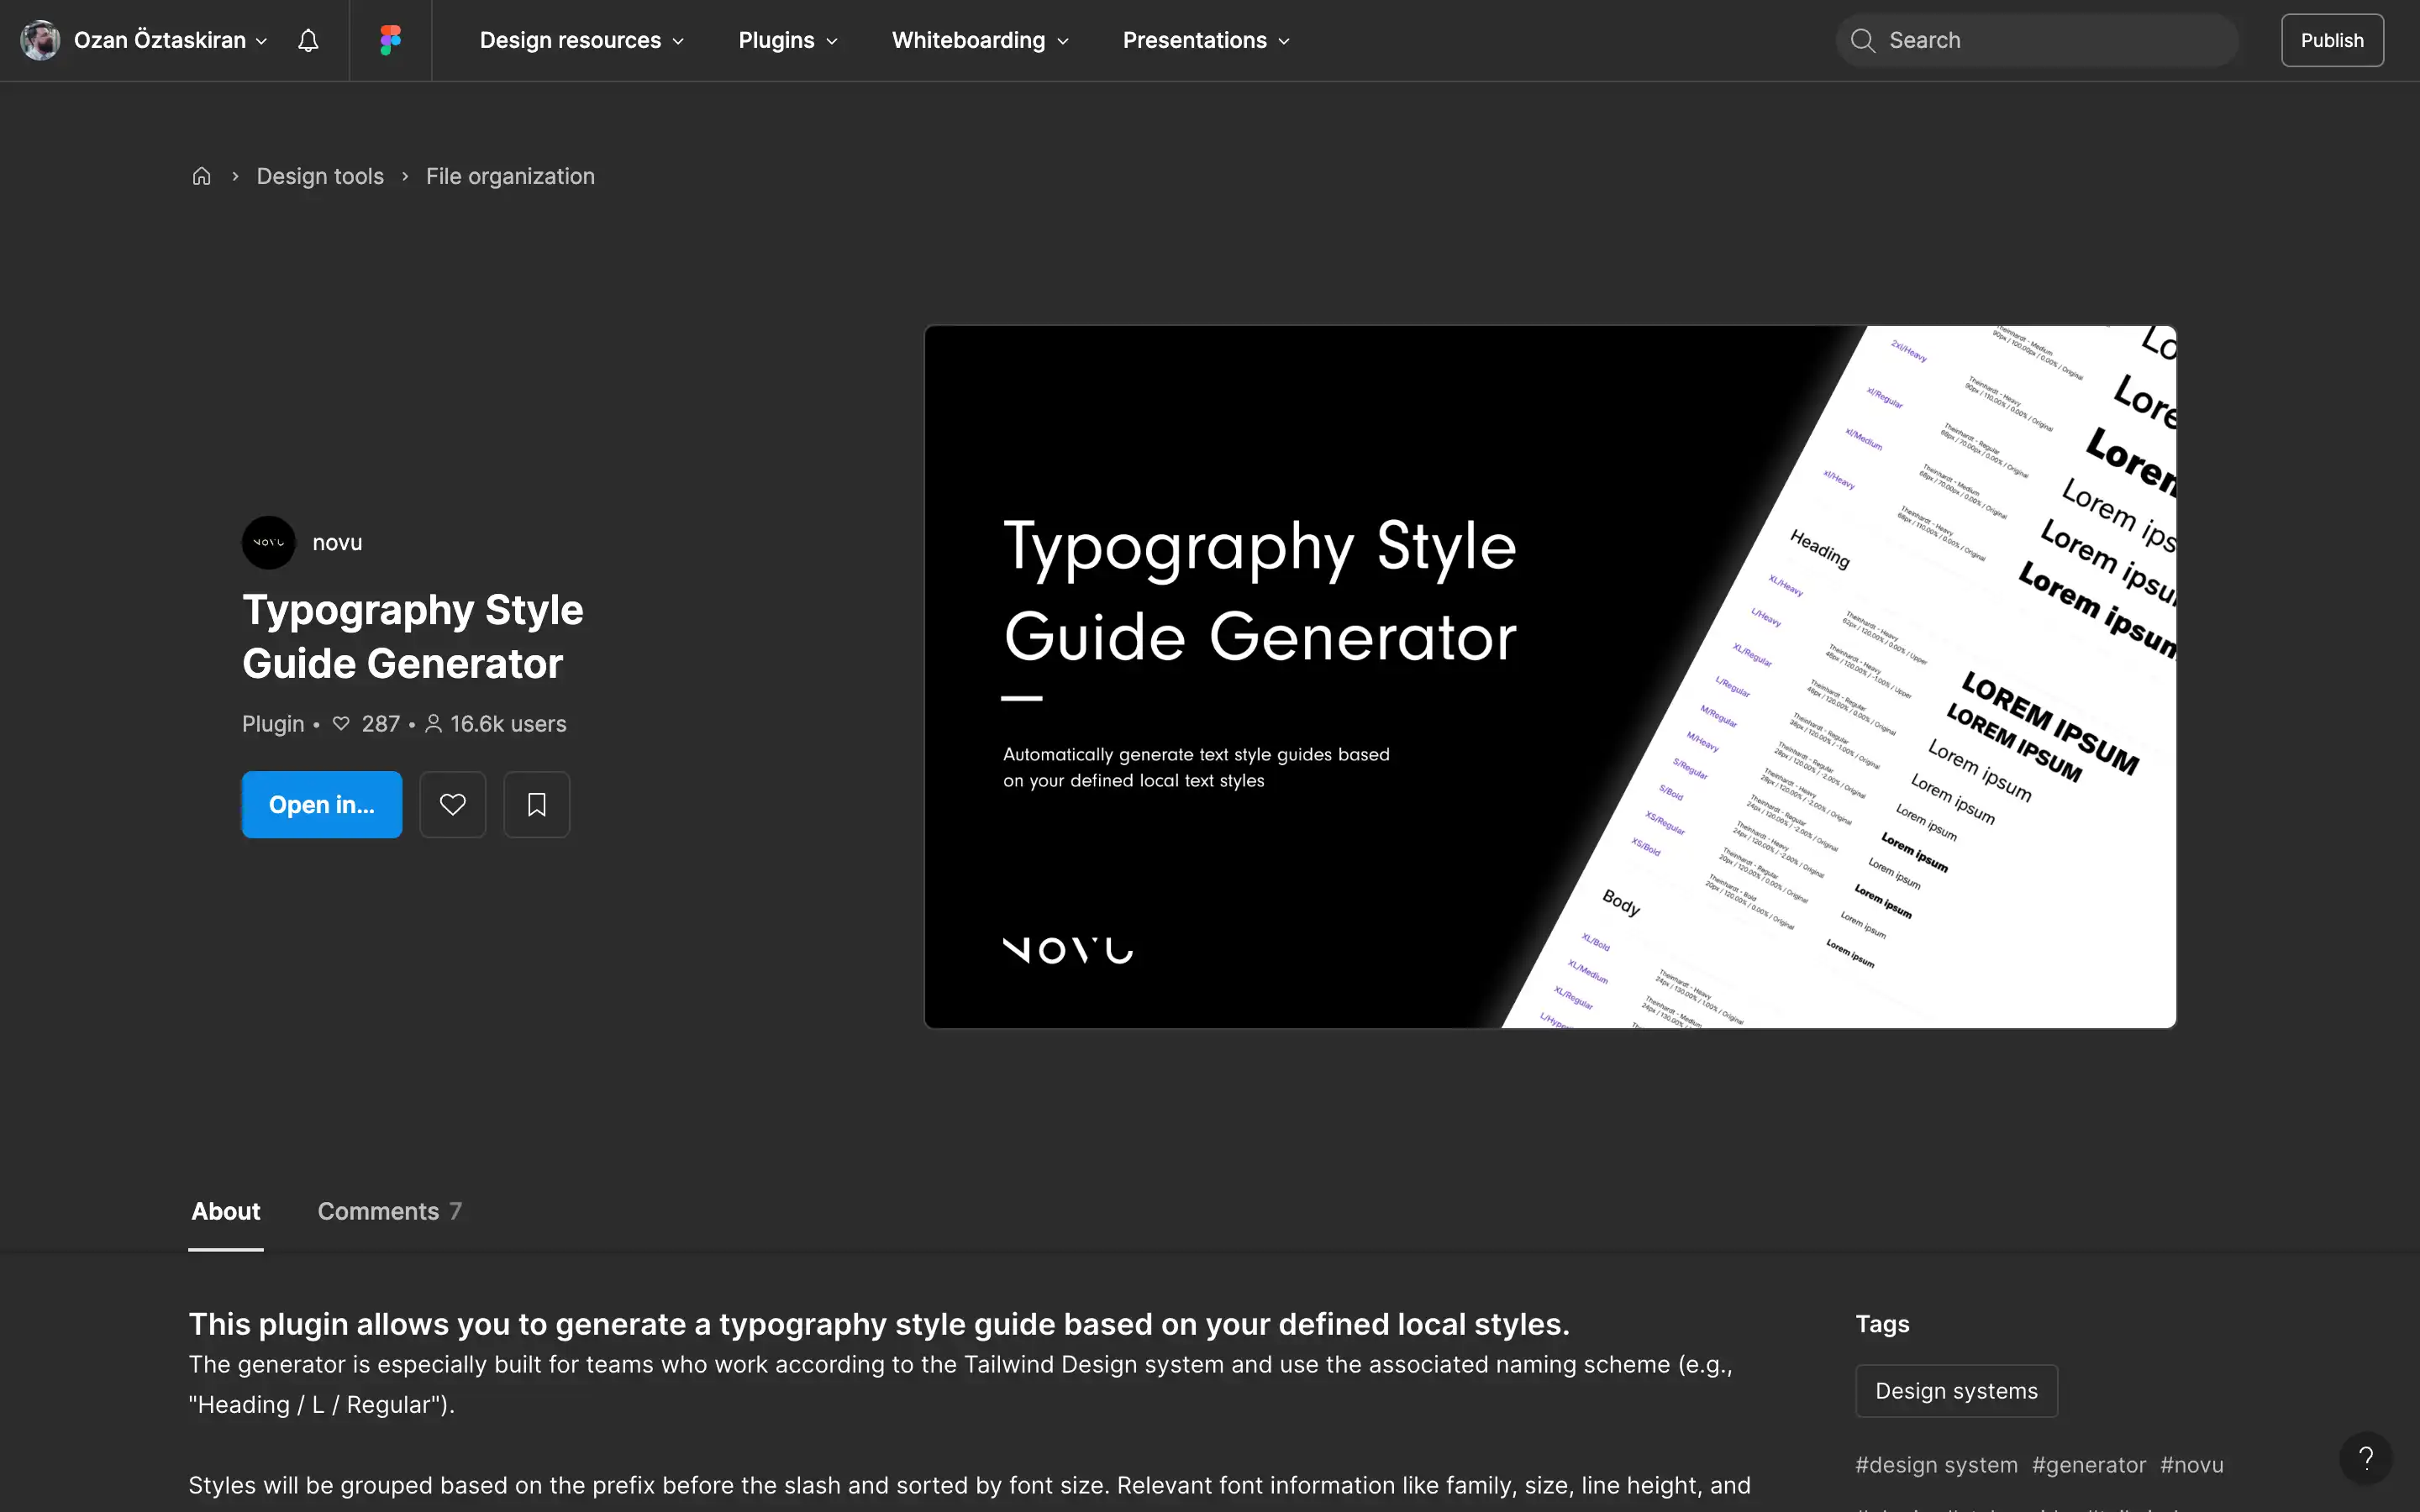Save plugin with the bookmark button

point(536,804)
